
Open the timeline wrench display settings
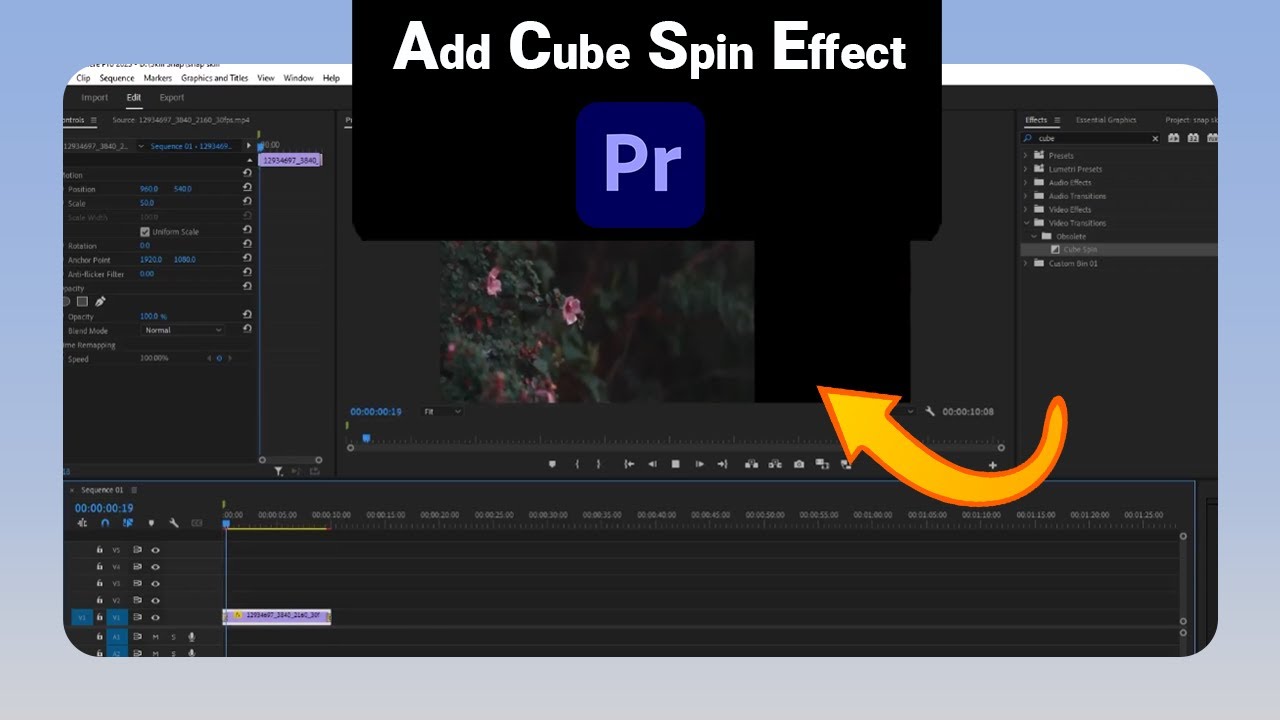click(x=174, y=523)
